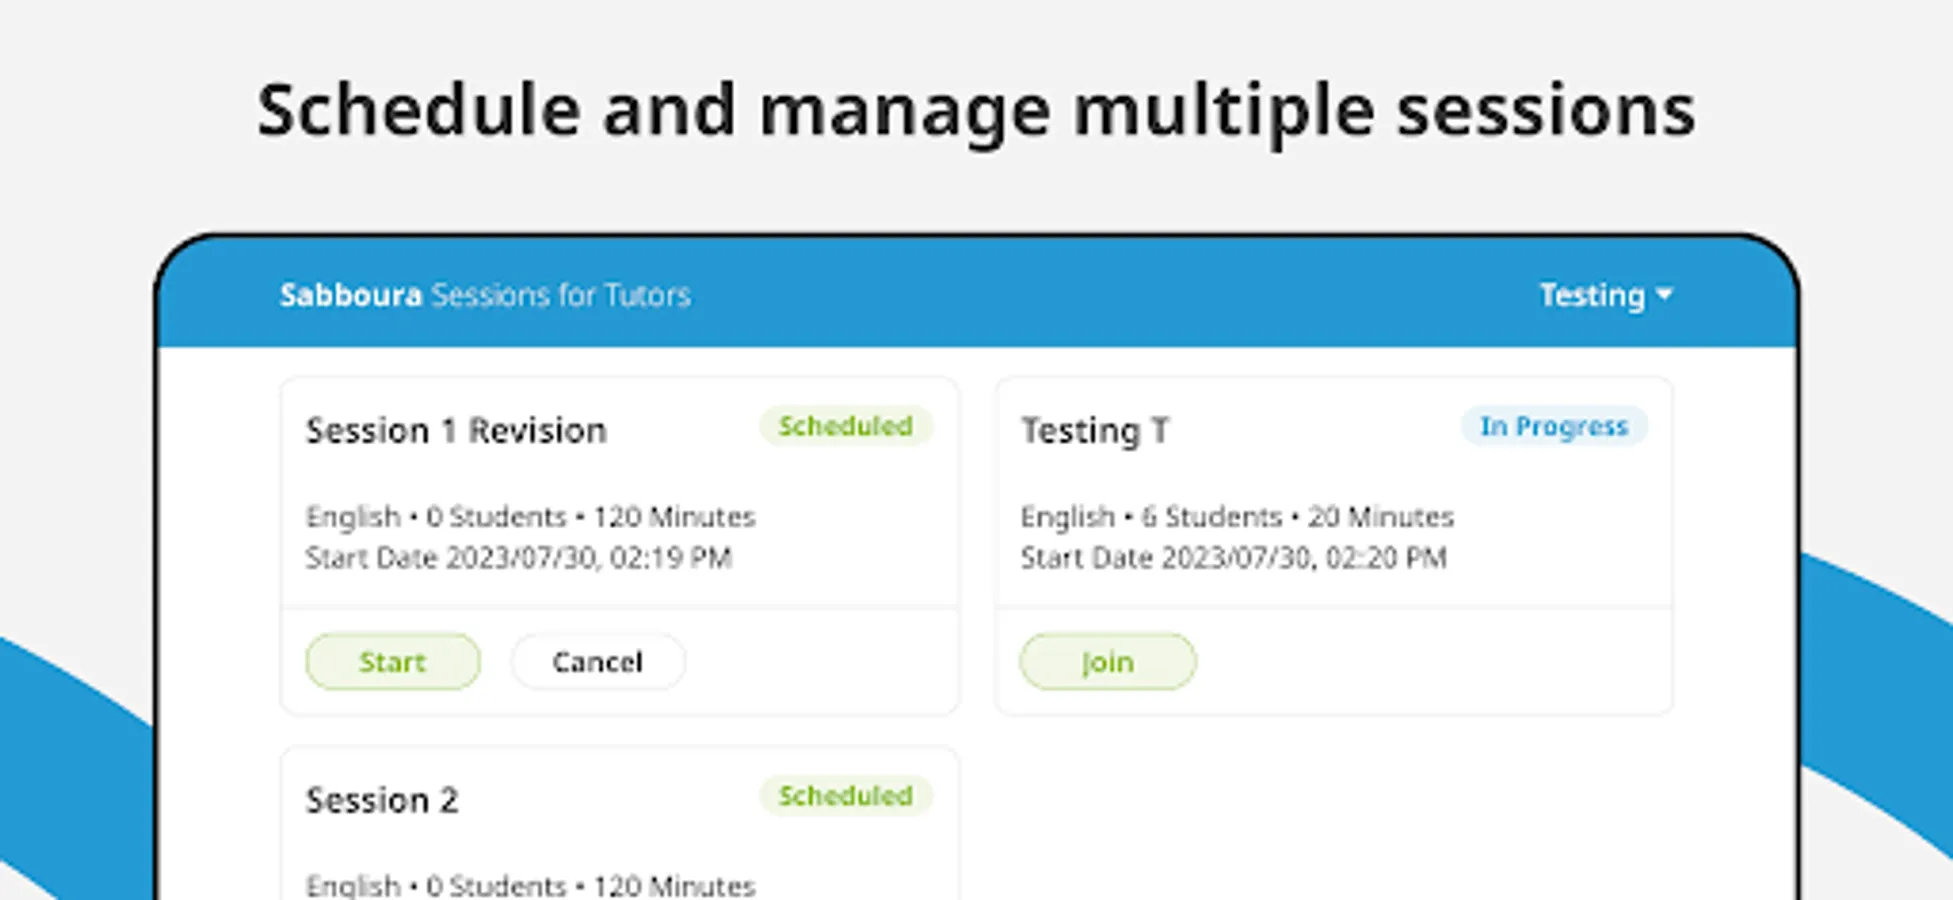
Task: Click the In Progress status badge
Action: click(x=1553, y=426)
